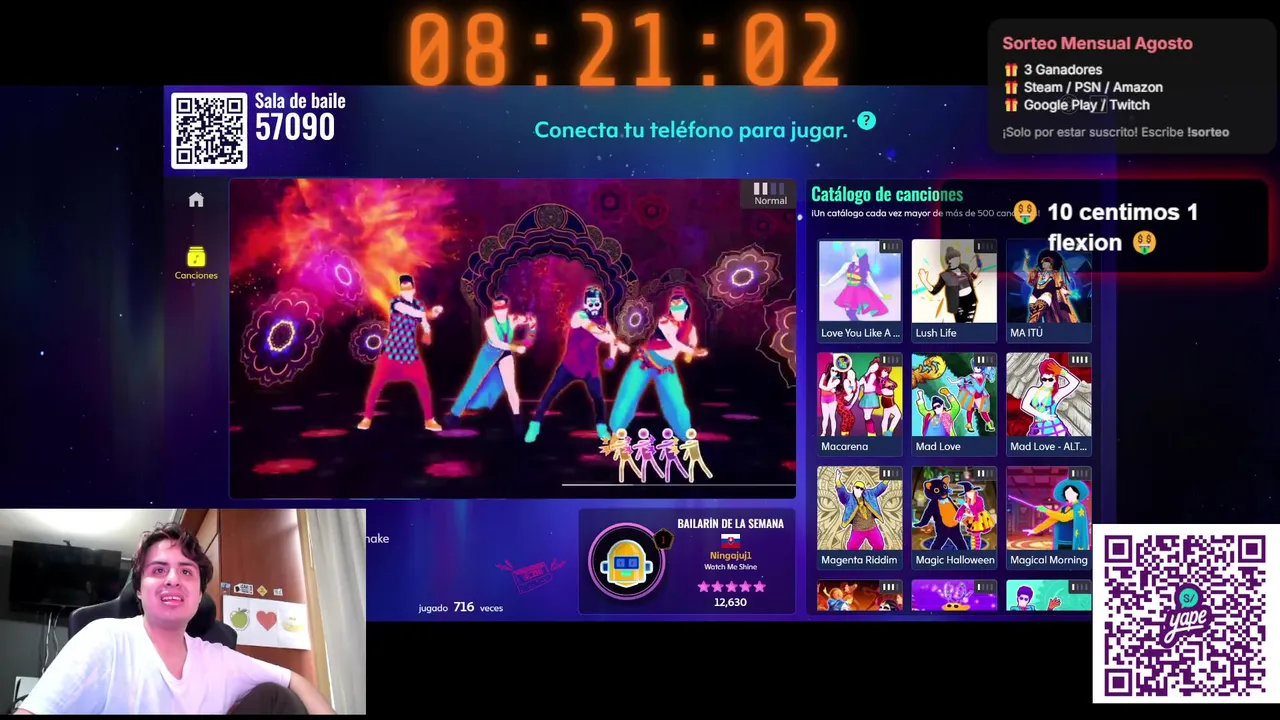The image size is (1280, 720).
Task: Click difficulty bars on Love You Like A card
Action: [x=889, y=247]
